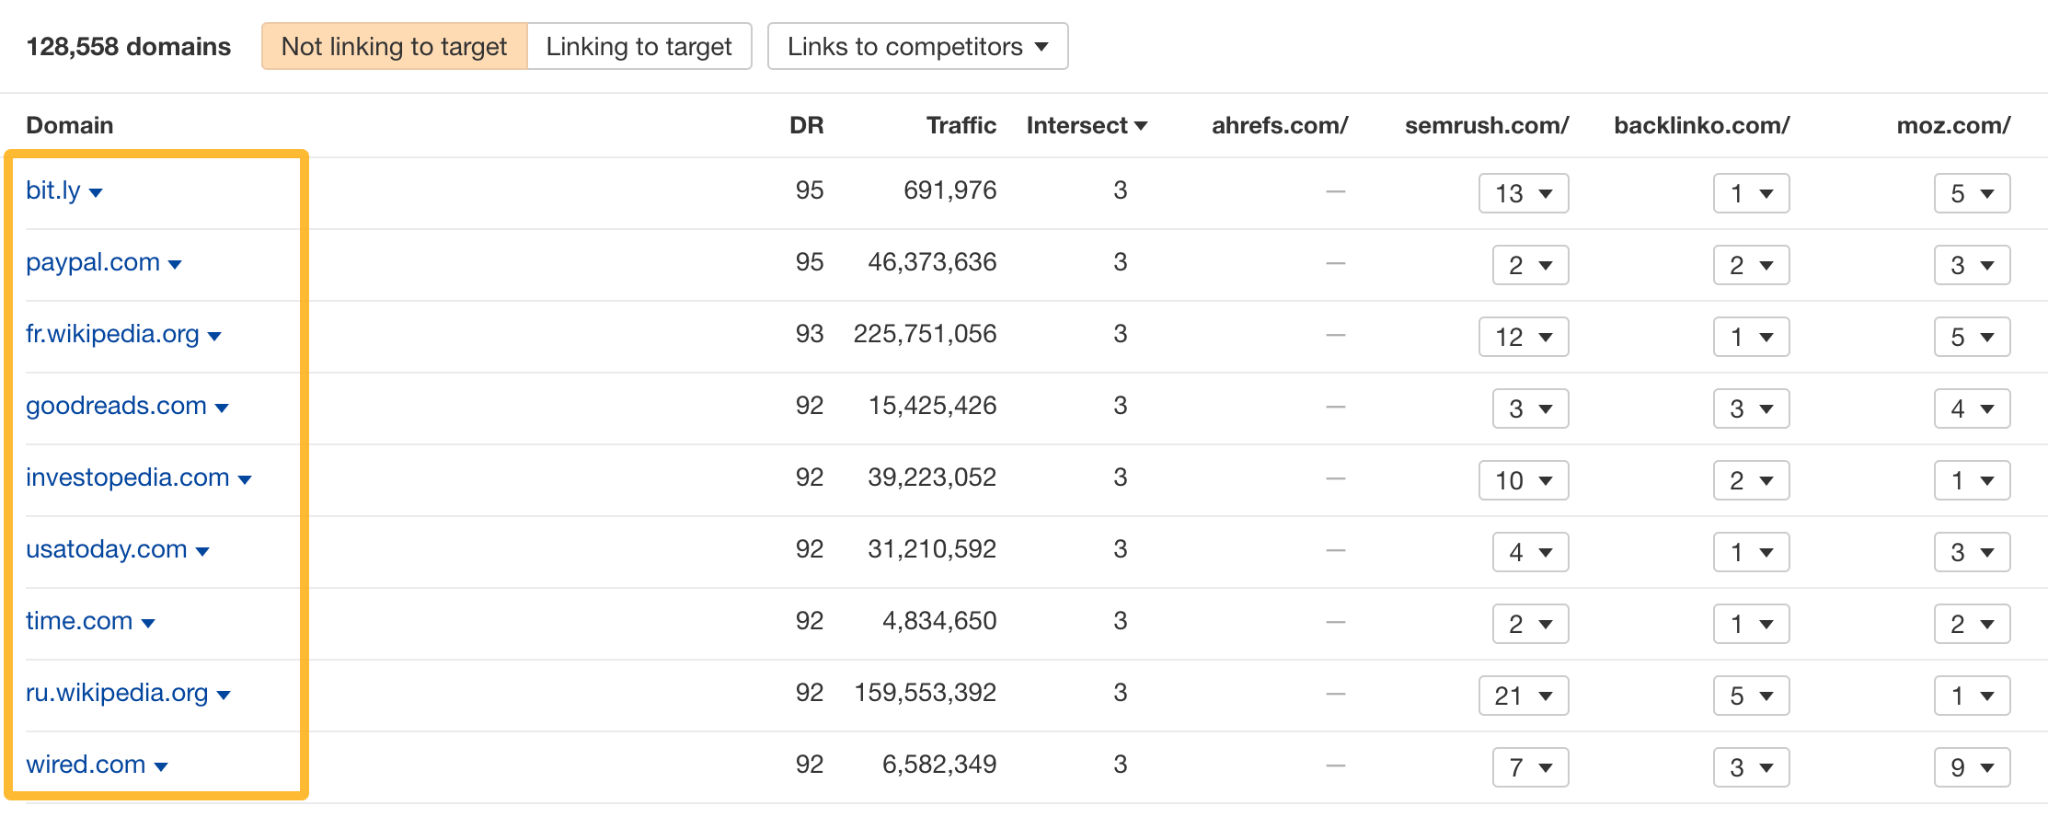The width and height of the screenshot is (2048, 815).
Task: Open the backlinko.com count 3 dropdown for goodreads.com
Action: pyautogui.click(x=1750, y=408)
